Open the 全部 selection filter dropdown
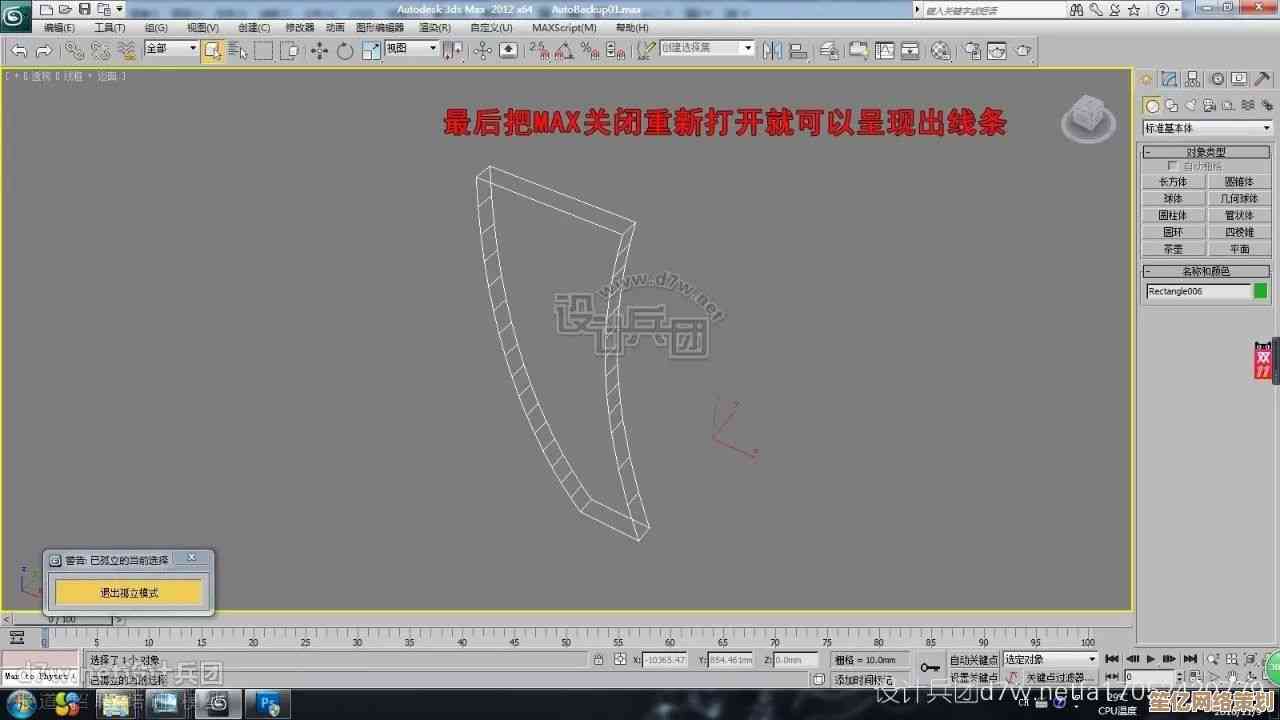Viewport: 1280px width, 720px height. pyautogui.click(x=171, y=49)
